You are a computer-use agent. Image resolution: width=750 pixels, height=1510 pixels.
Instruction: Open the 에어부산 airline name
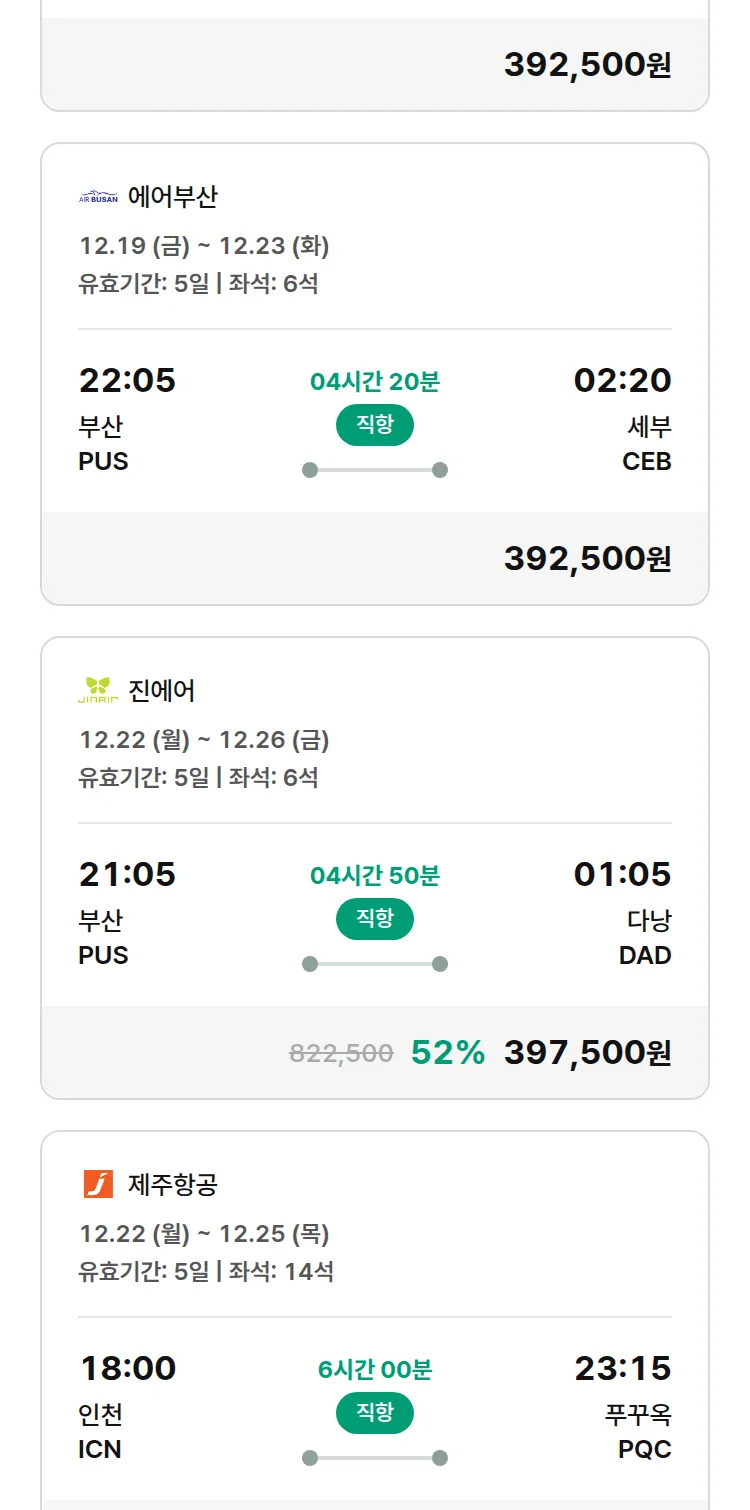click(x=172, y=197)
